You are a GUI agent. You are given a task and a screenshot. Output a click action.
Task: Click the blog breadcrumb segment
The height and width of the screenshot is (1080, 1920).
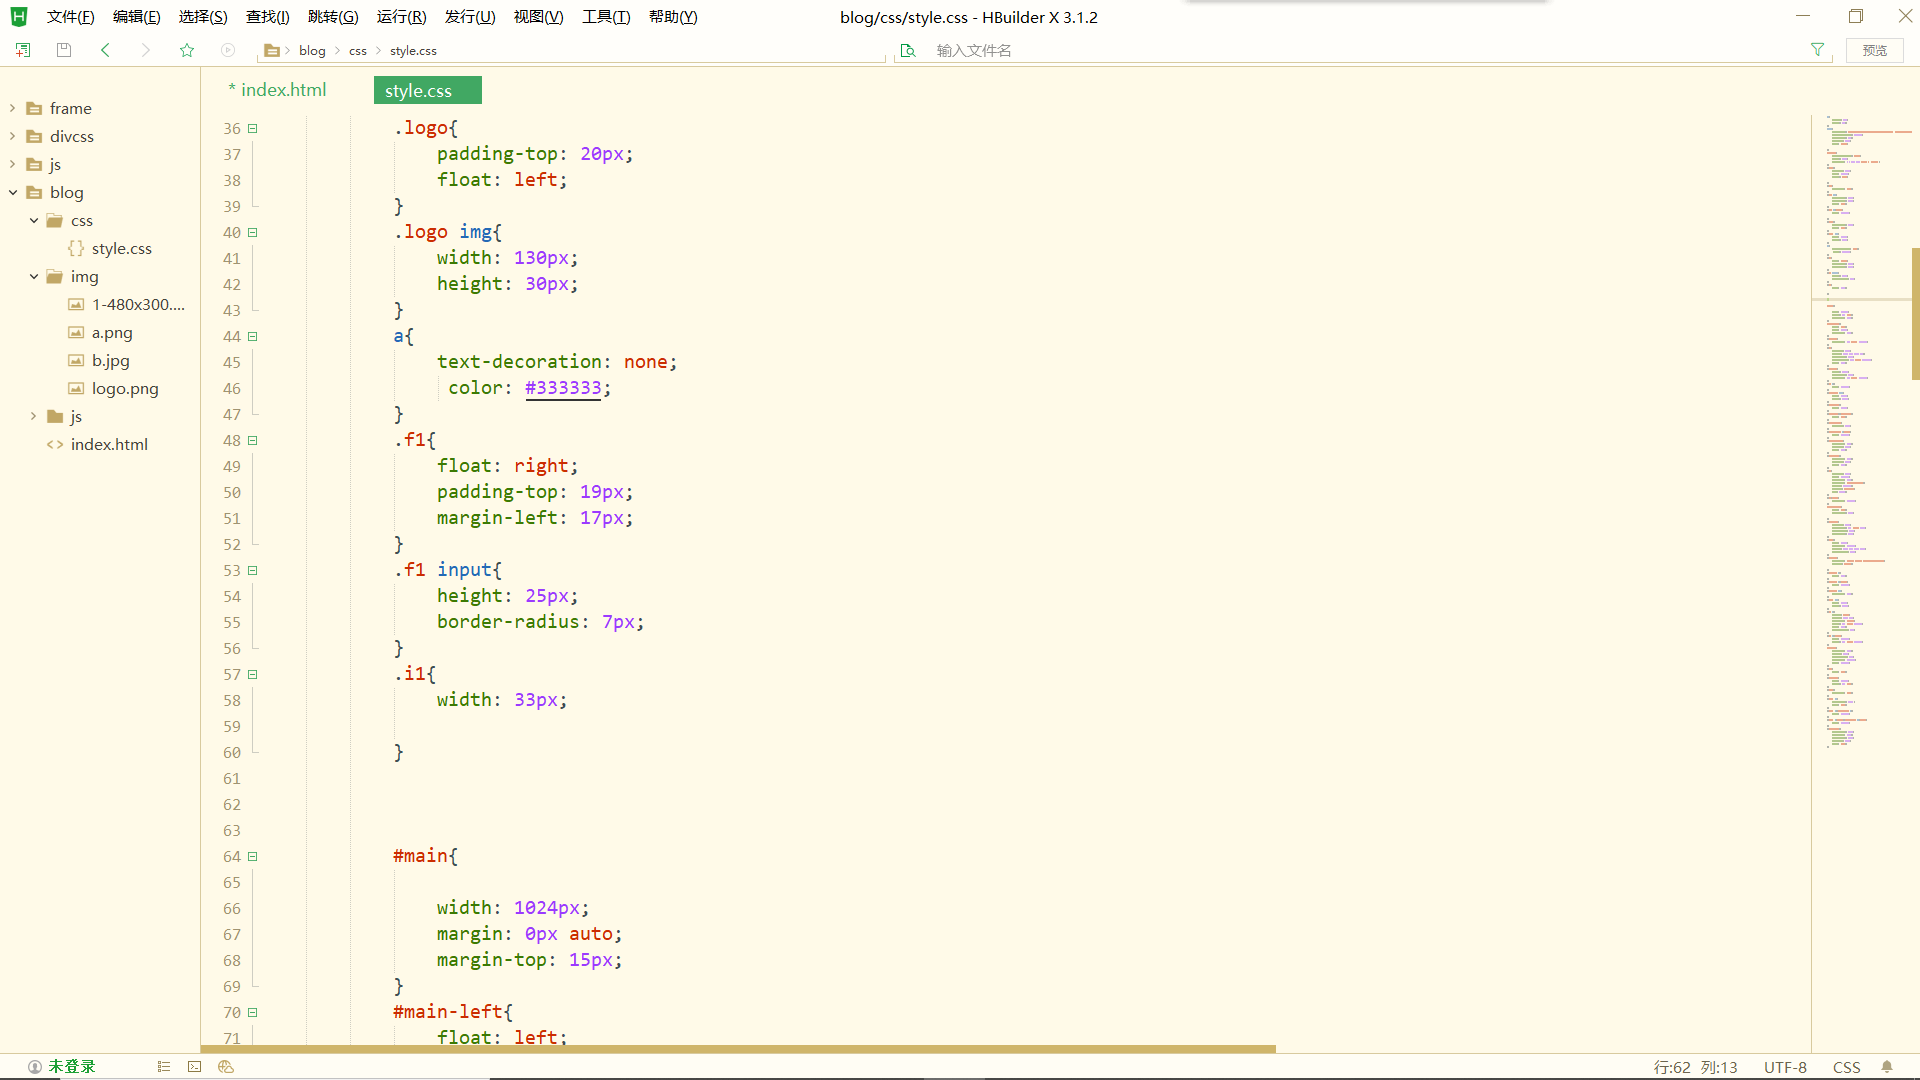coord(312,50)
